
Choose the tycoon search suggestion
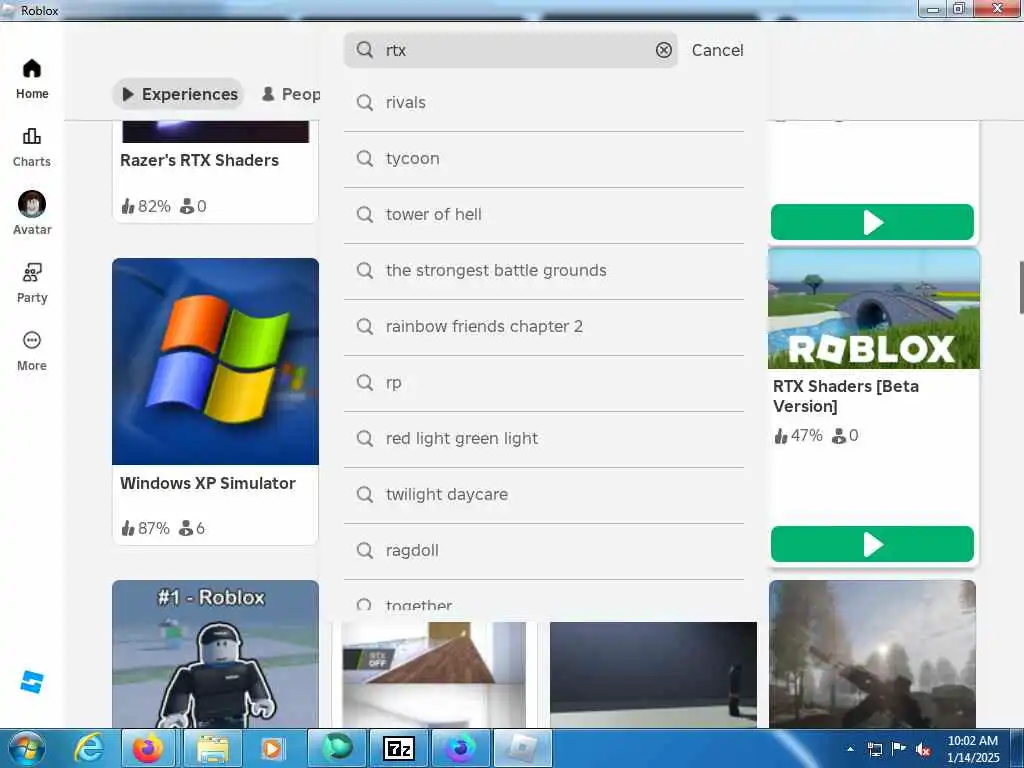pos(544,159)
